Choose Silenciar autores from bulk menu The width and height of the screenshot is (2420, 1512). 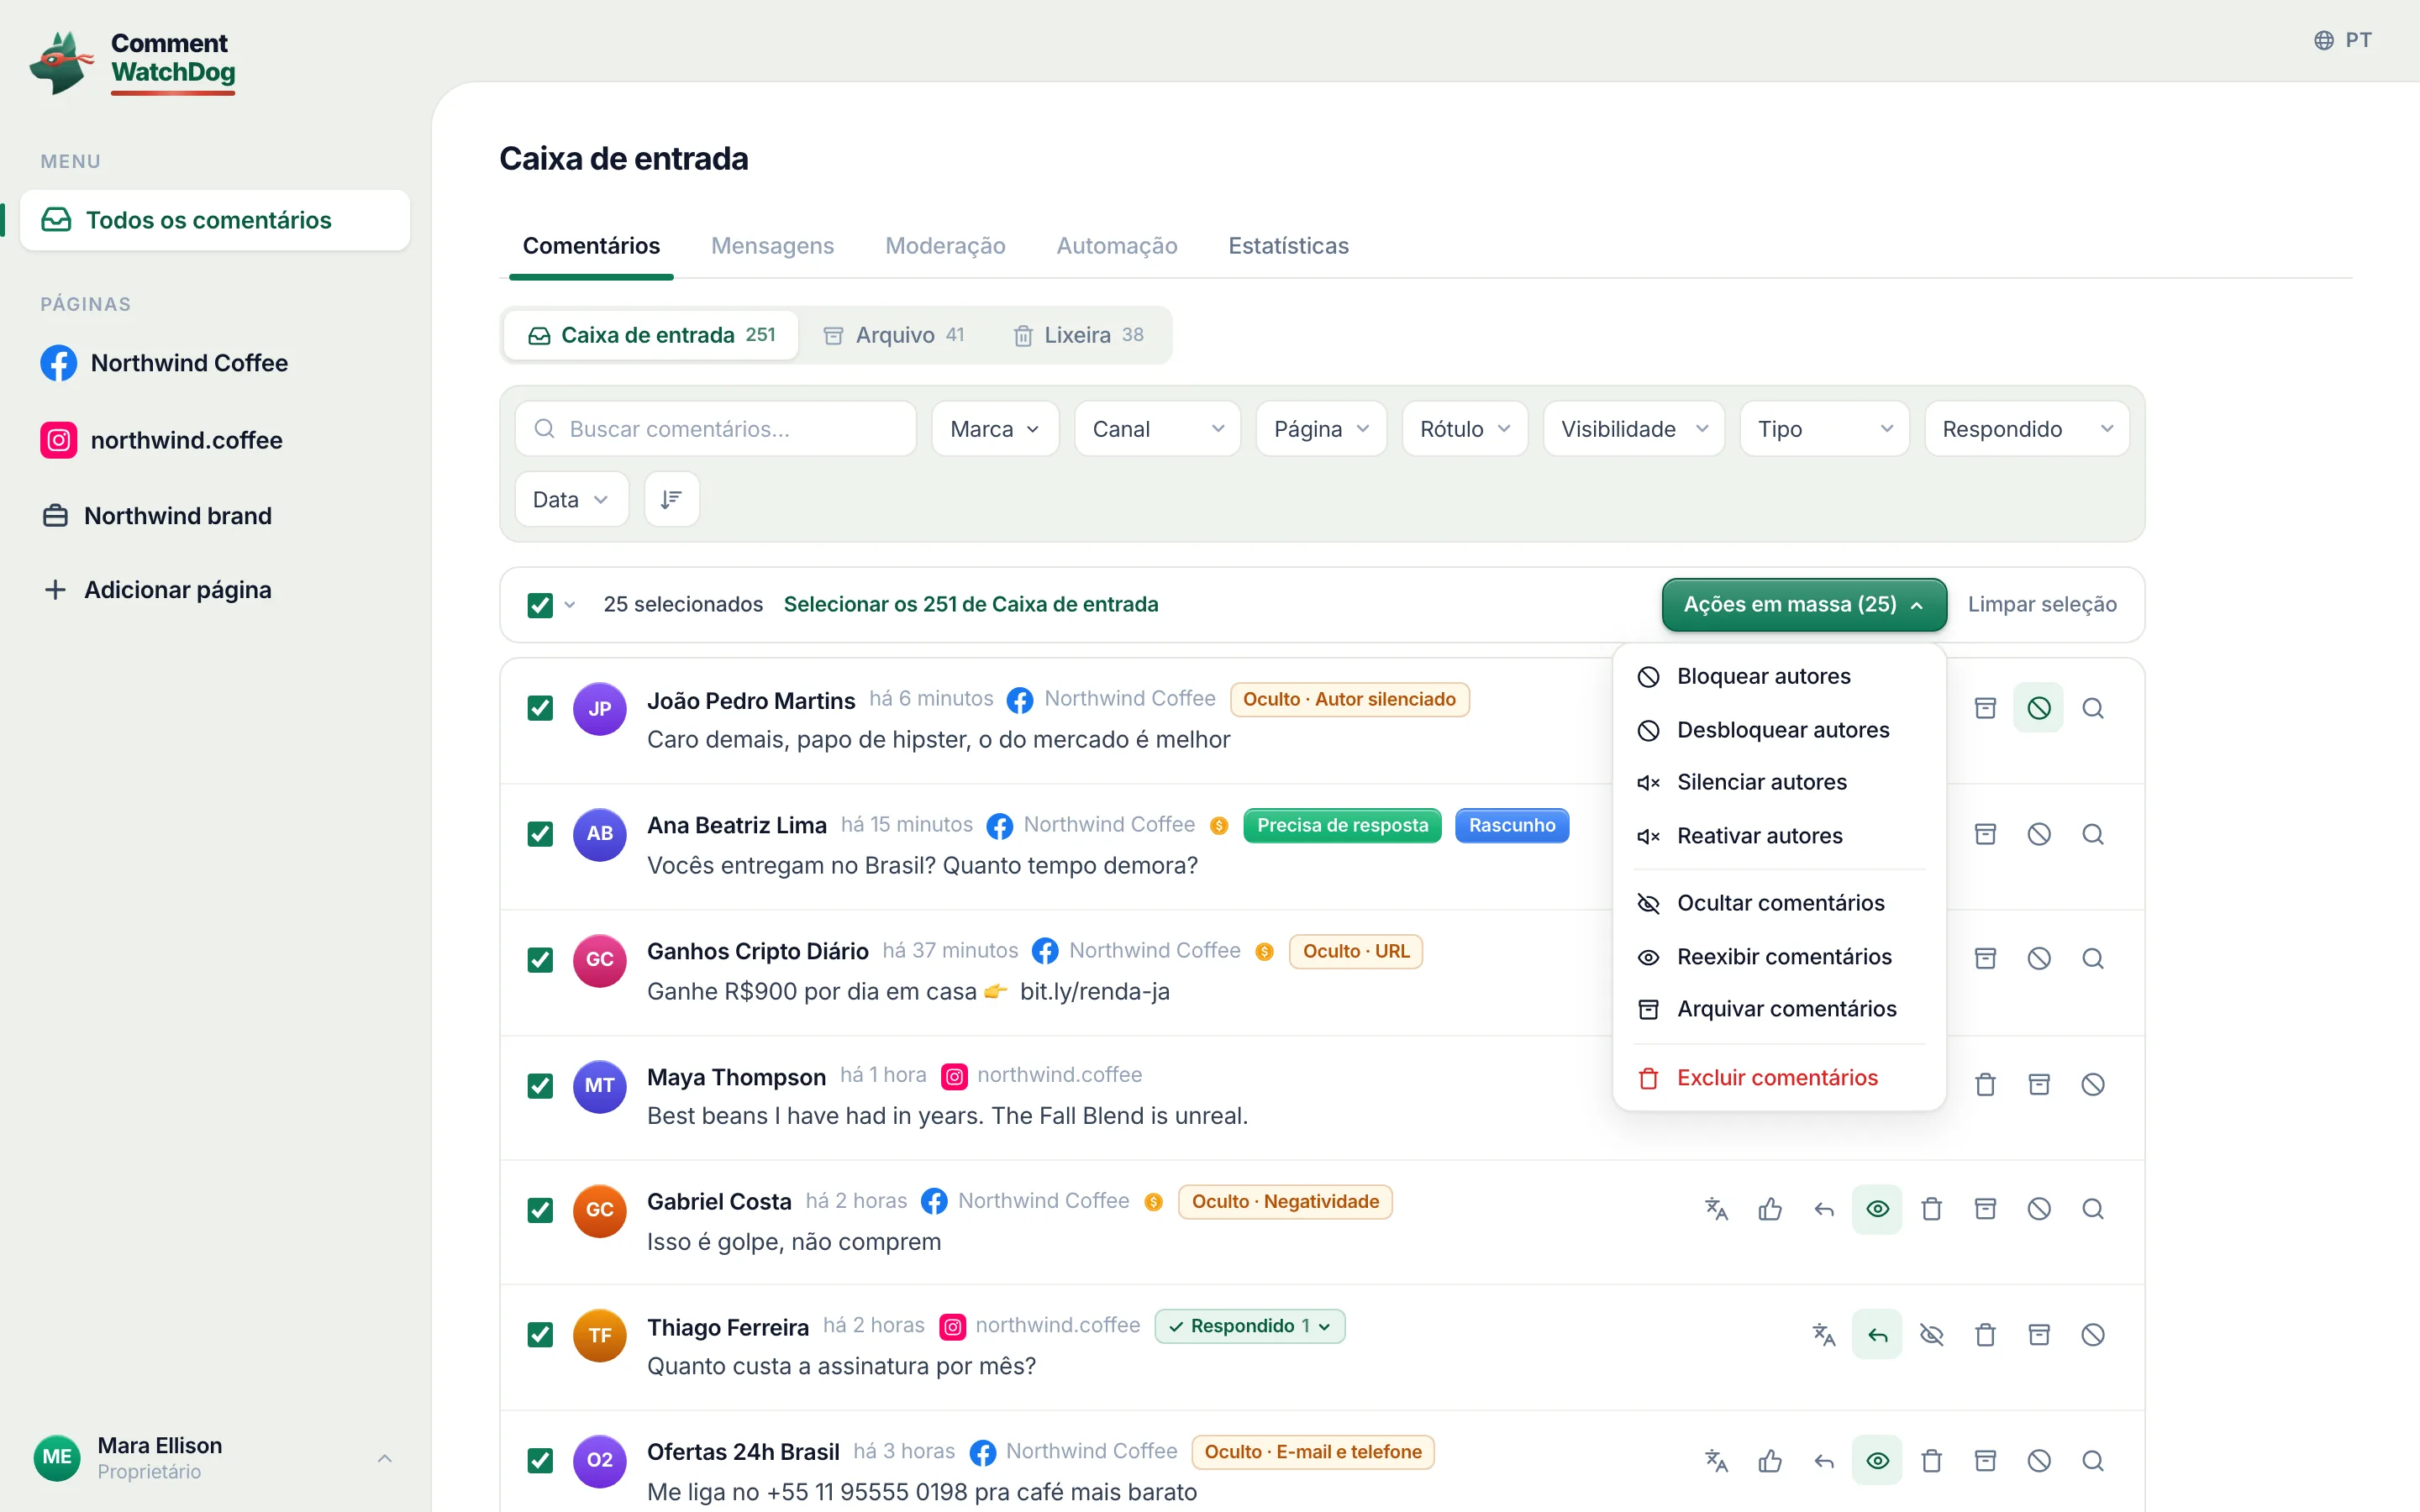(x=1779, y=782)
